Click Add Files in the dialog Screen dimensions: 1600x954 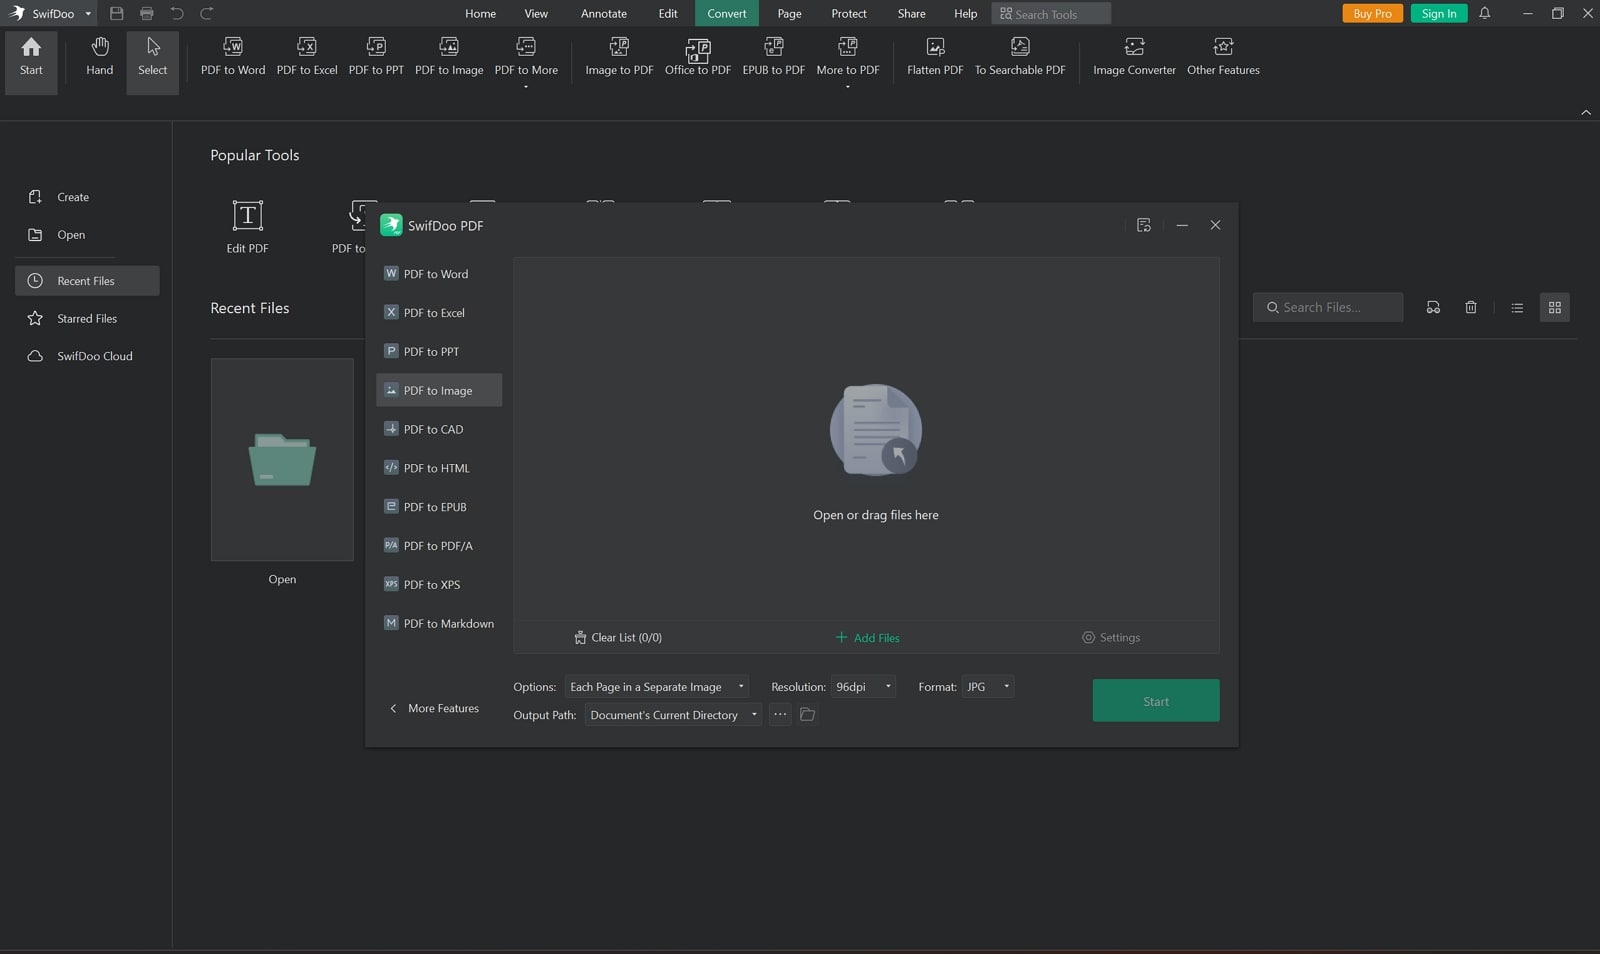coord(867,637)
